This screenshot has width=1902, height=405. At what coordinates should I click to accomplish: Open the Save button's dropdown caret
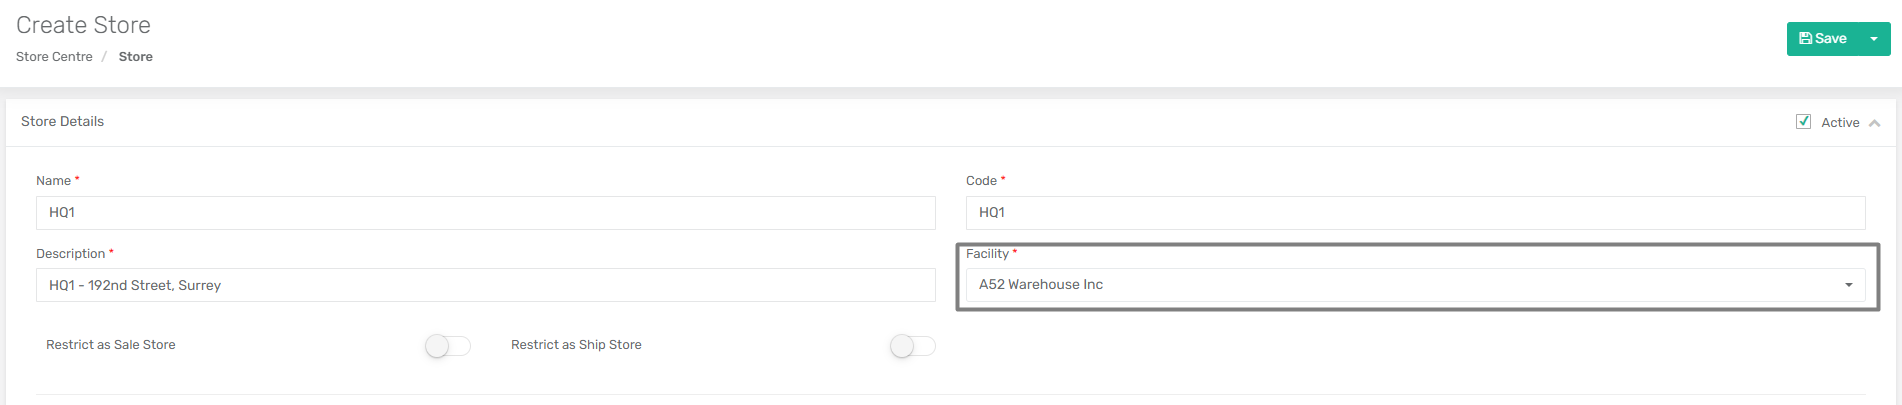pyautogui.click(x=1874, y=39)
